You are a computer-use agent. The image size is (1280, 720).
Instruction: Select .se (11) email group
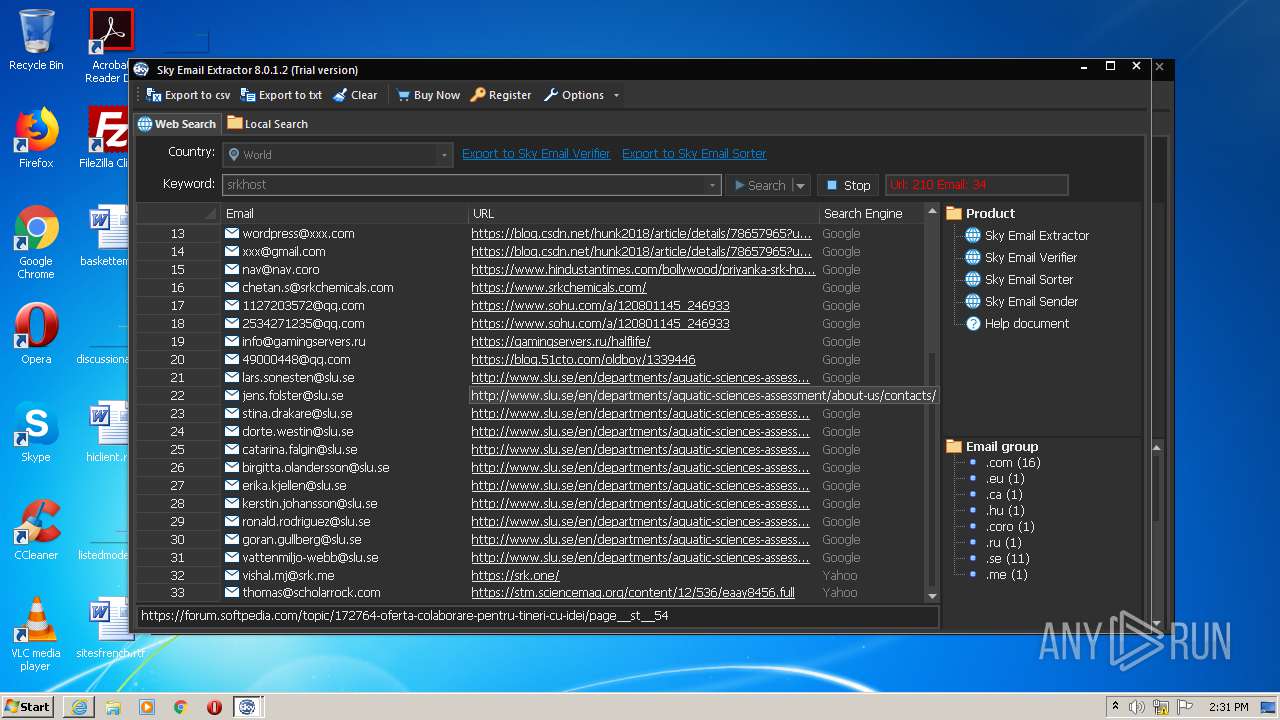(x=1007, y=559)
